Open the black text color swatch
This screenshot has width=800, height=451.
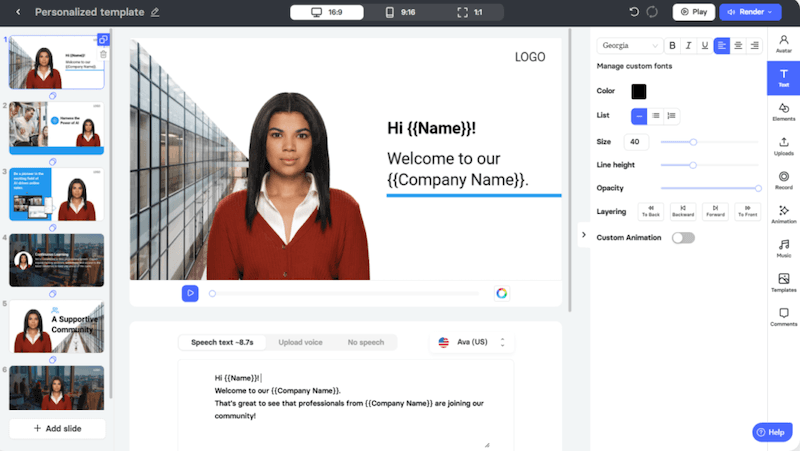tap(638, 91)
